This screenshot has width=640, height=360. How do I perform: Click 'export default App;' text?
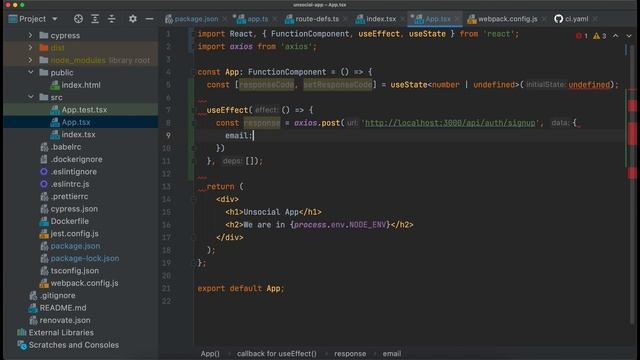(x=241, y=289)
